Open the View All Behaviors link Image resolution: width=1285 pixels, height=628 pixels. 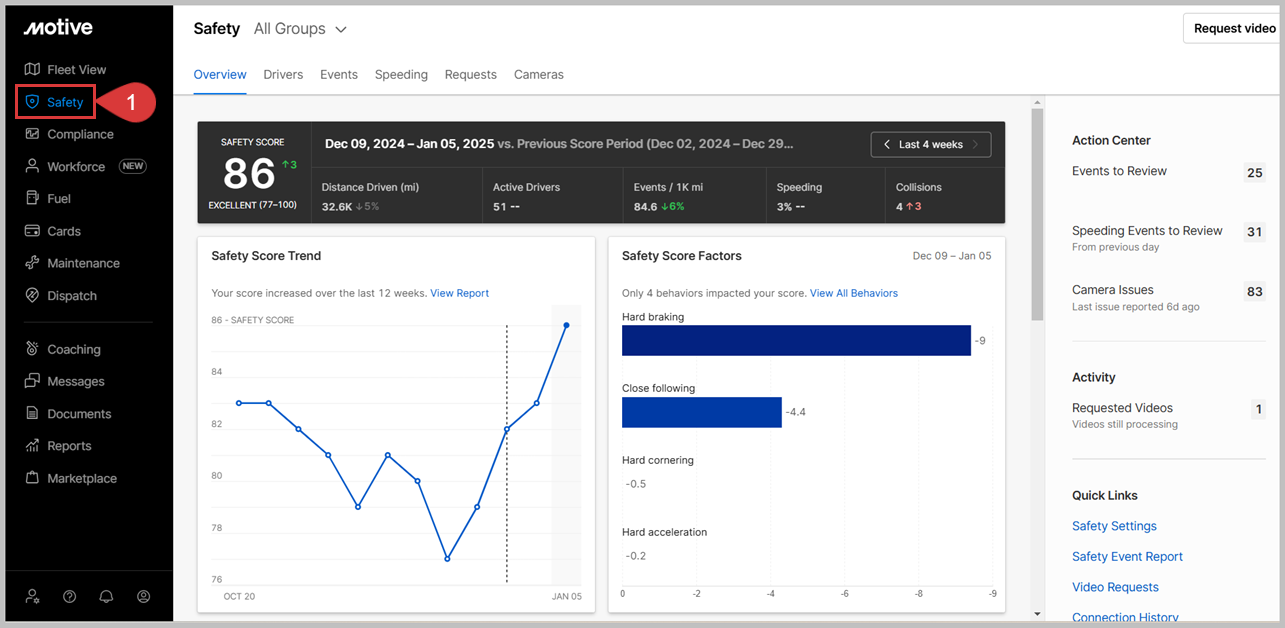(853, 293)
